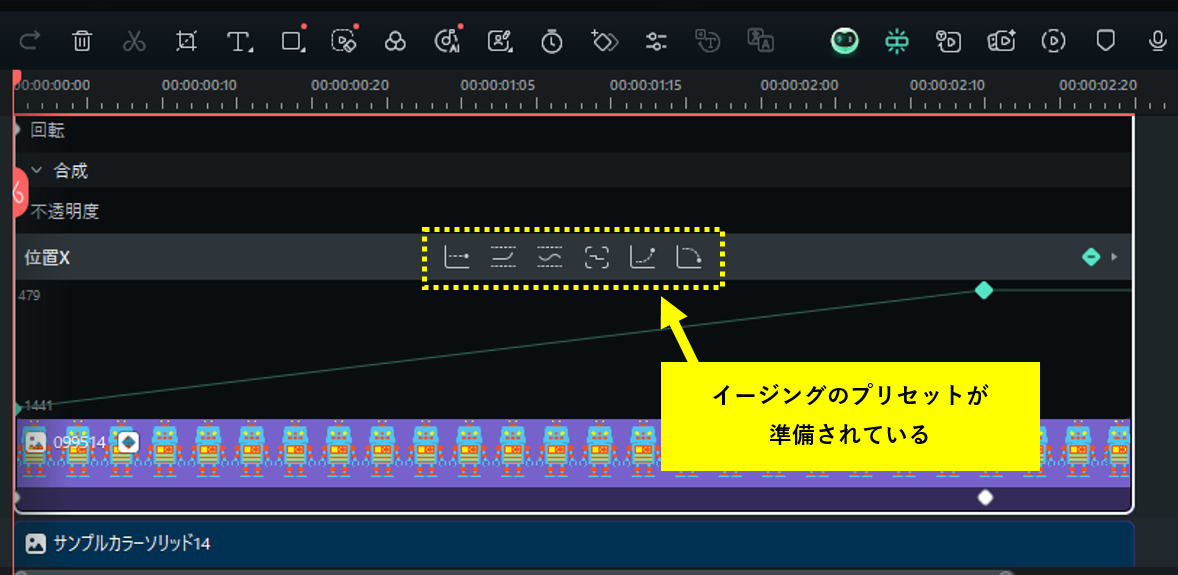Viewport: 1178px width, 575px height.
Task: Click the keyframe diamond left of 回転
Action: pos(17,129)
